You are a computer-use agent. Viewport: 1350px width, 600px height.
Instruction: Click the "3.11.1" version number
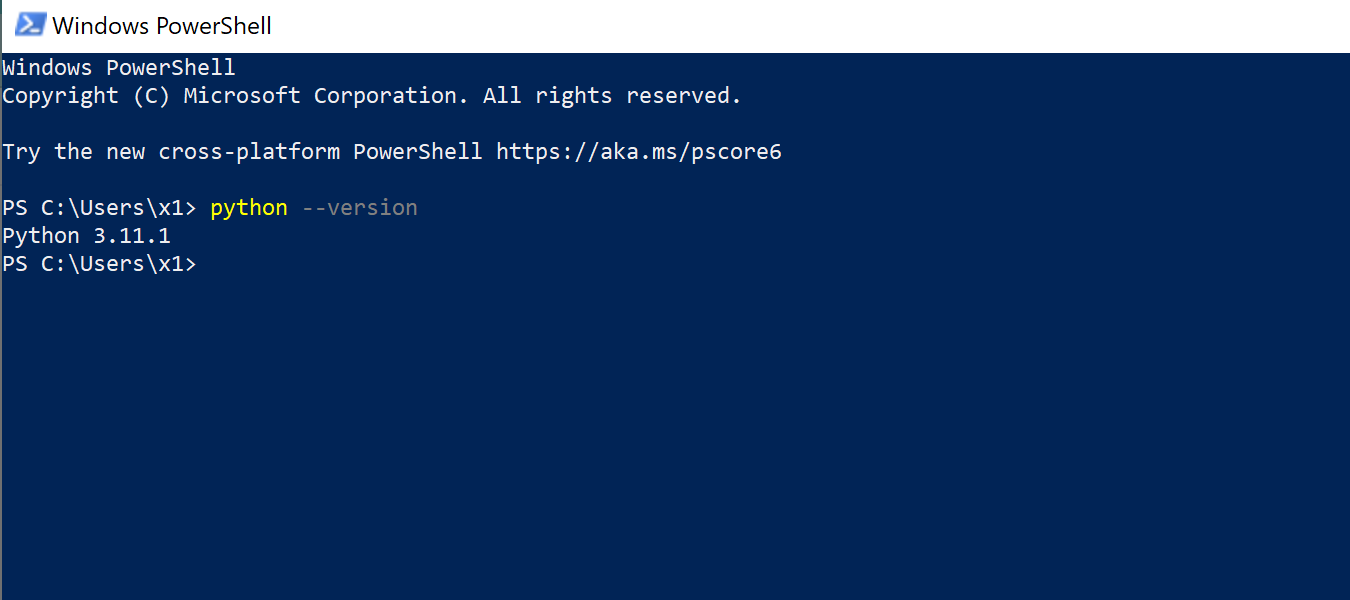tap(133, 236)
